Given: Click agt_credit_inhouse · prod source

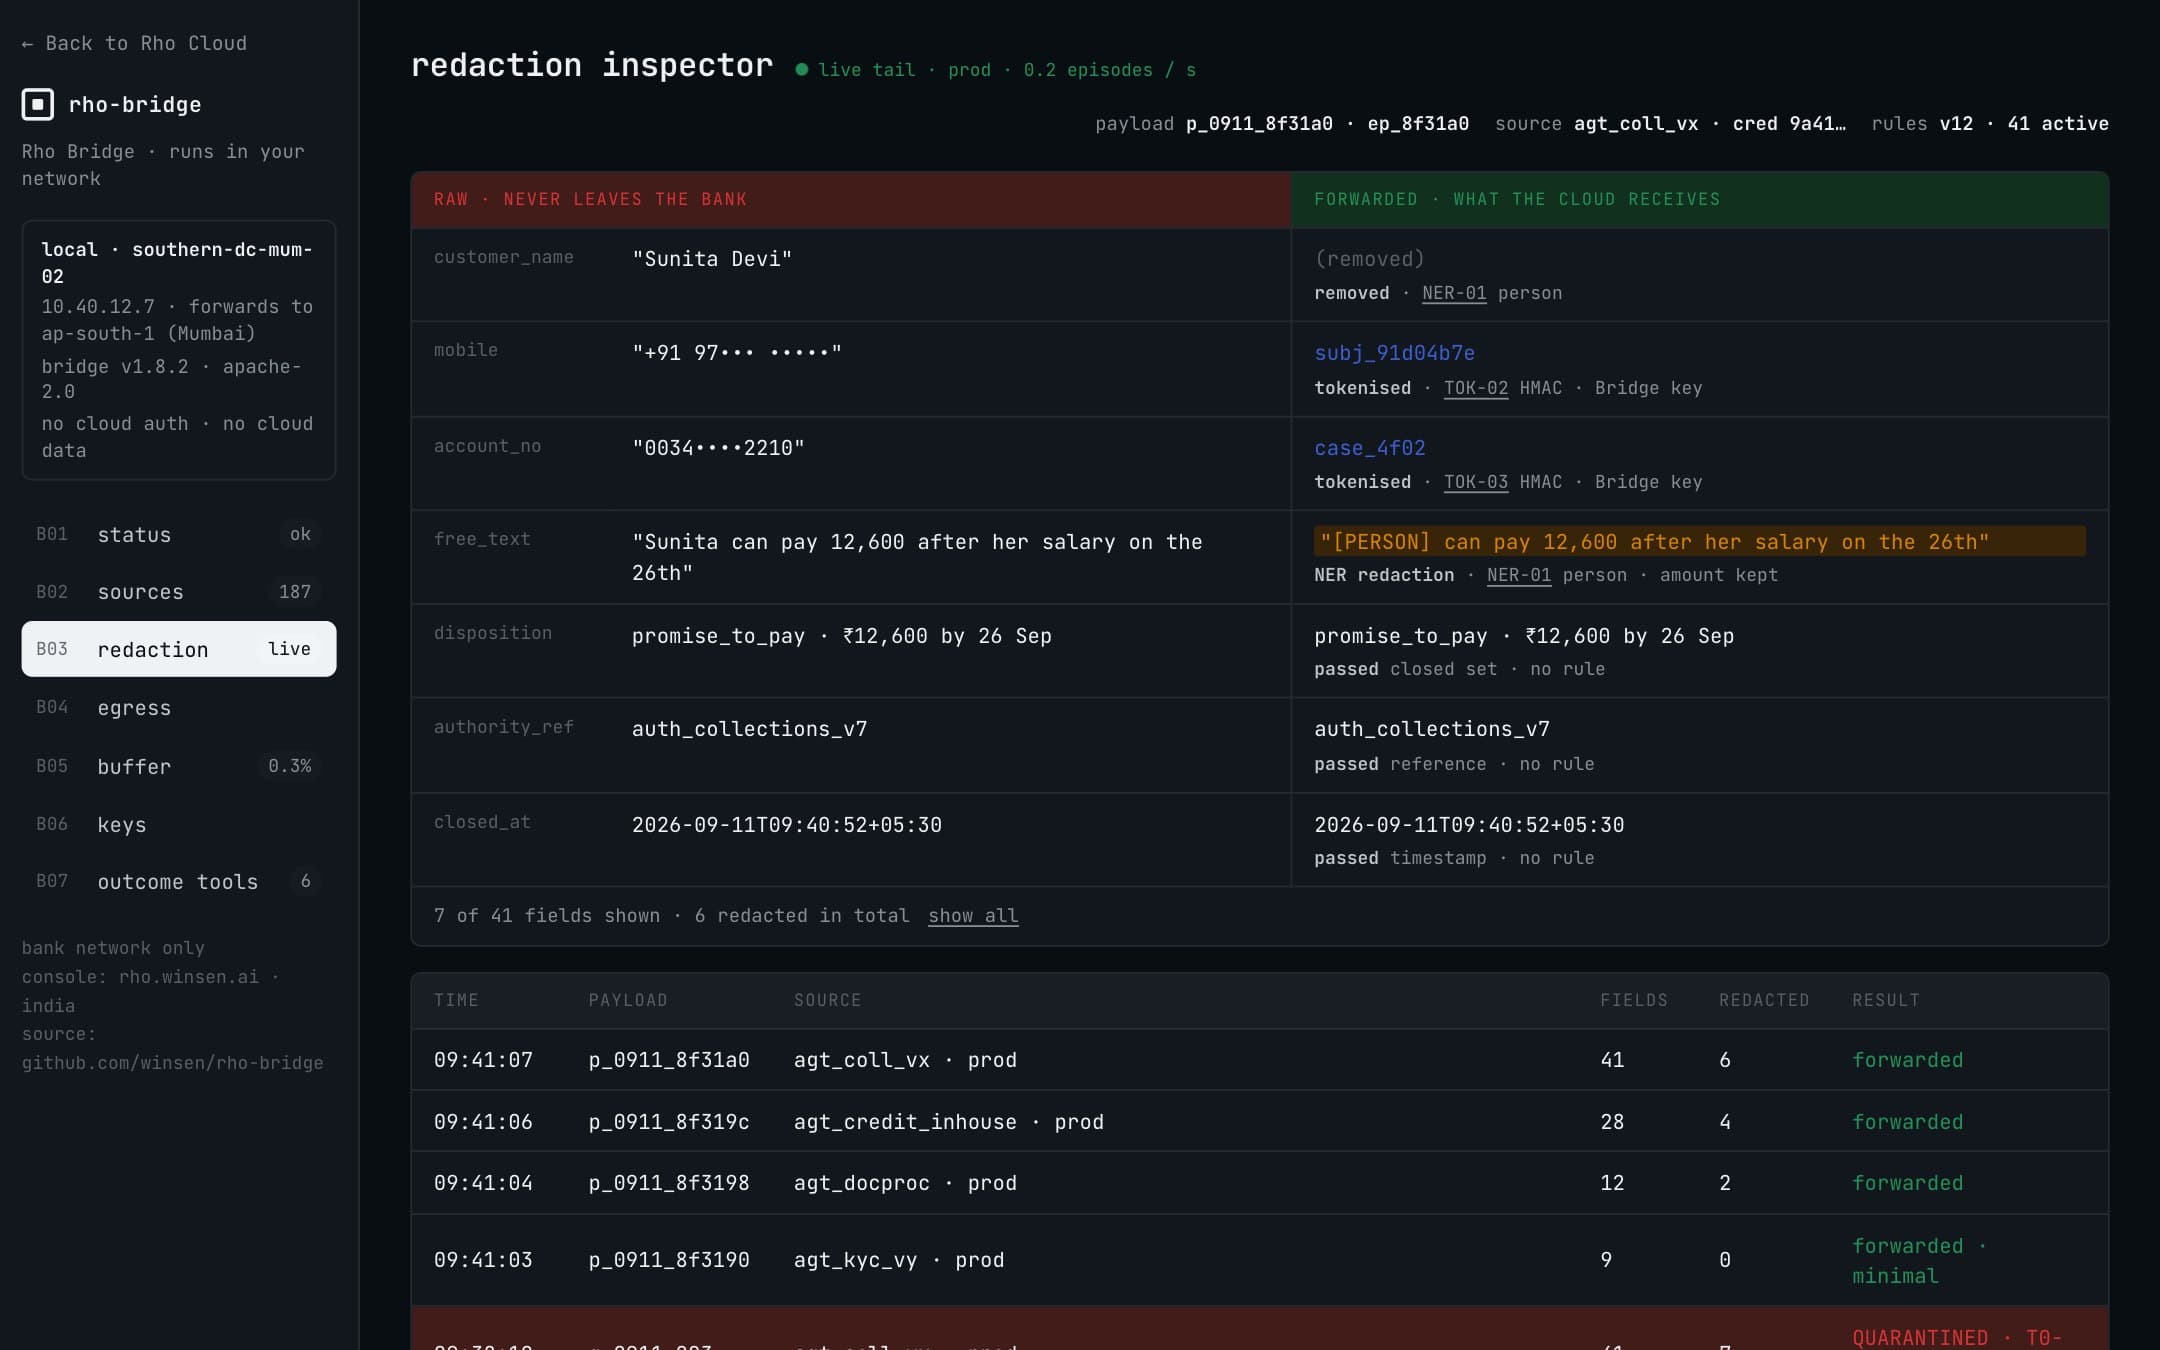Looking at the screenshot, I should point(948,1122).
